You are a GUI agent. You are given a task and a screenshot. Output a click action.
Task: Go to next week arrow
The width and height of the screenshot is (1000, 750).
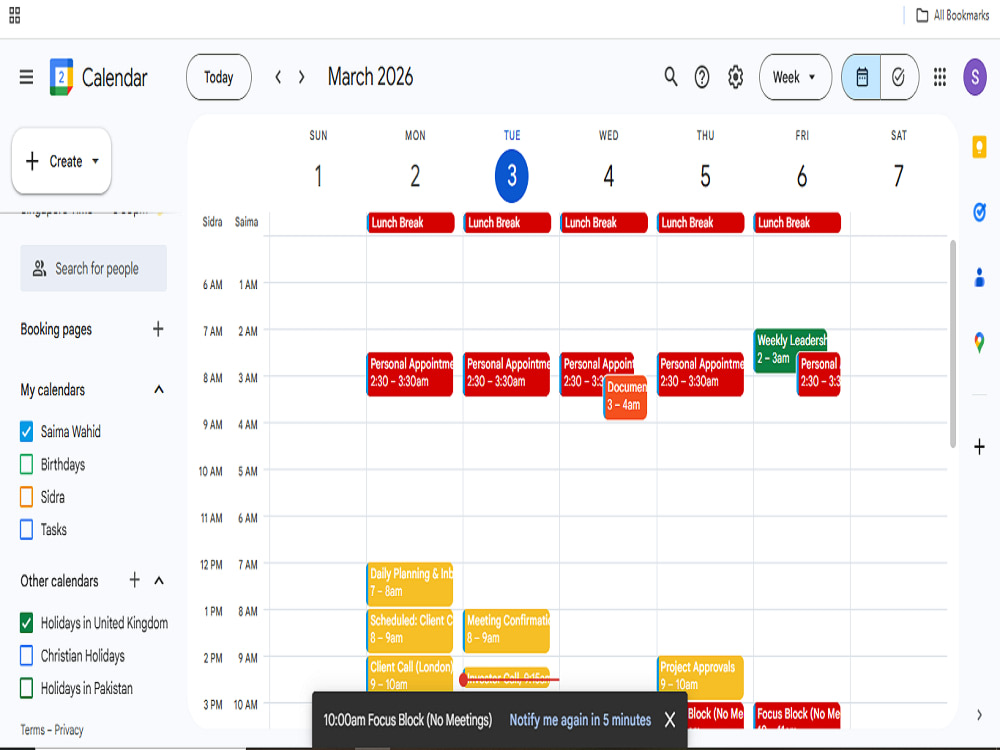click(x=302, y=77)
